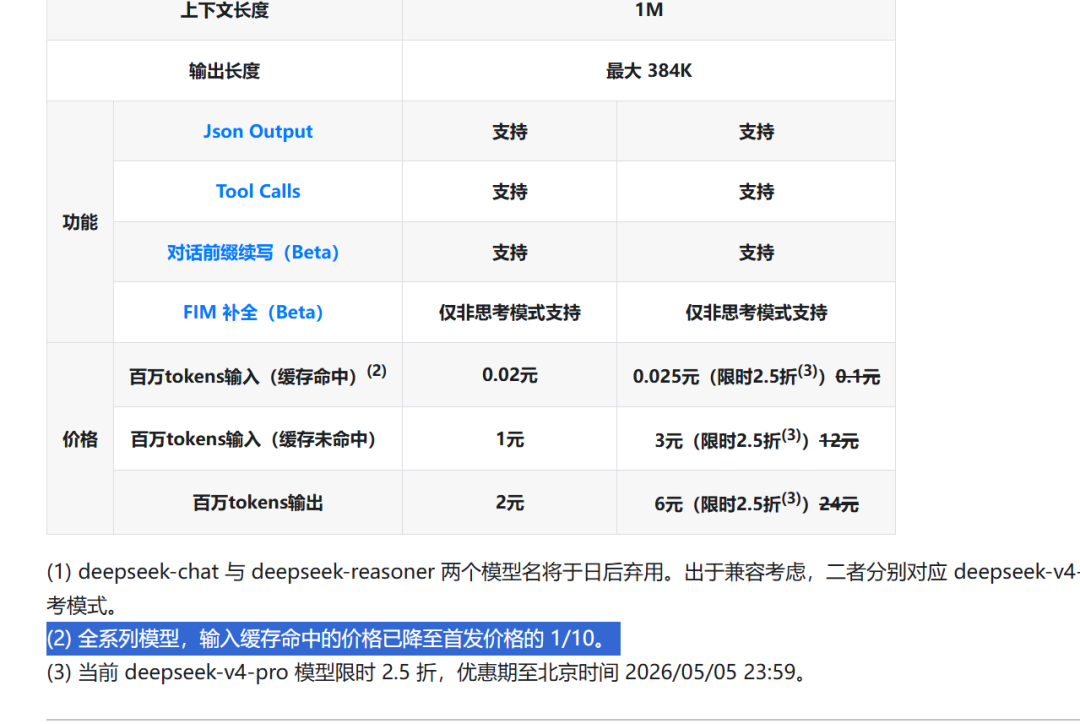Click footnote (3) about deepseek-v4-pro discount
Viewport: 1080px width, 724px height.
pos(428,672)
